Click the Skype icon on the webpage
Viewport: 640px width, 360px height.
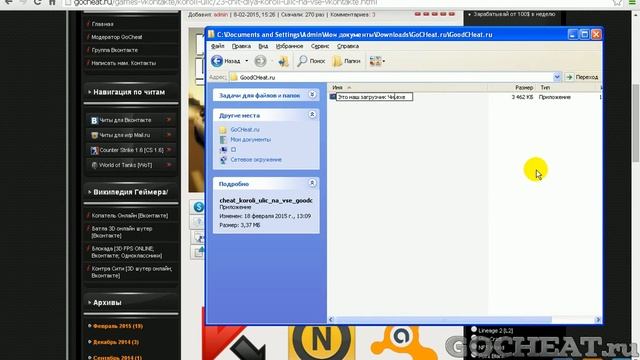pos(199,207)
